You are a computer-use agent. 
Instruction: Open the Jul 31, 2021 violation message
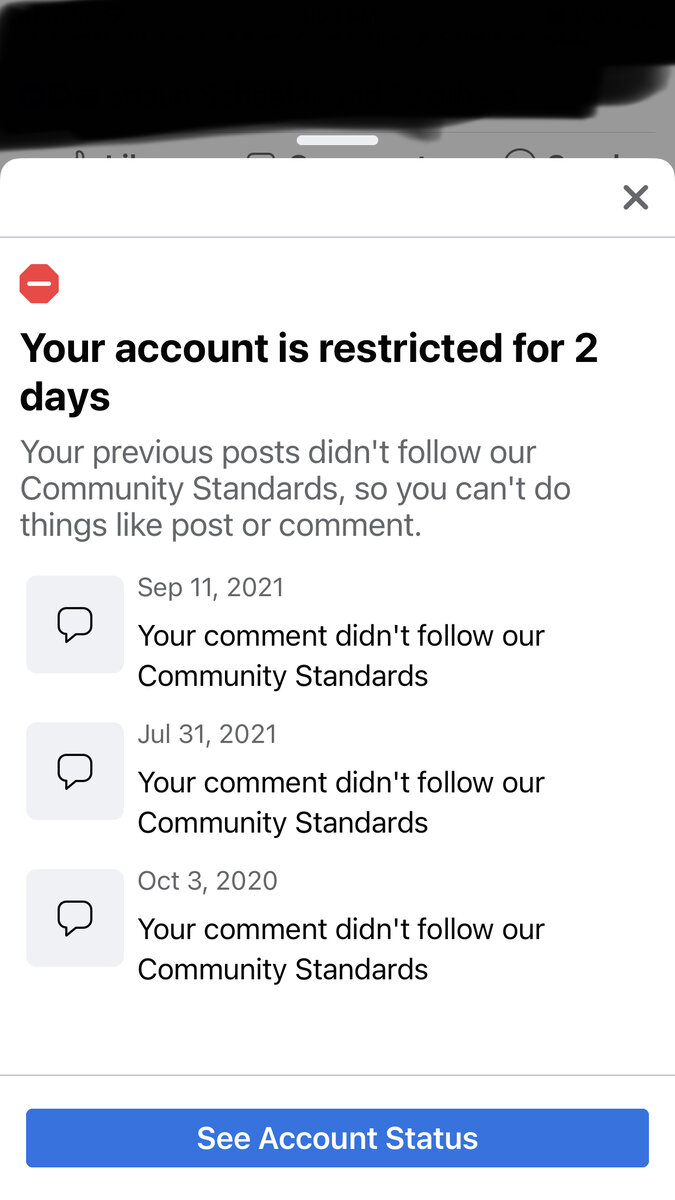pos(340,802)
